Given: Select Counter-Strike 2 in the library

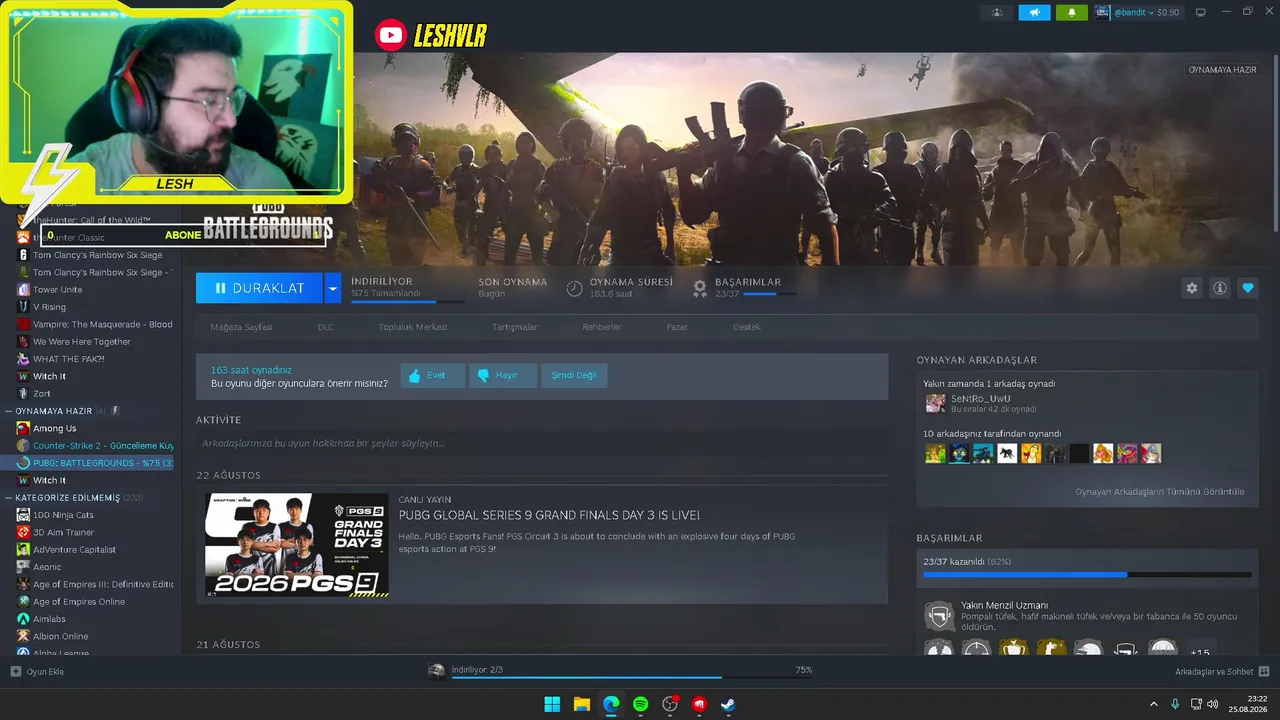Looking at the screenshot, I should 103,445.
